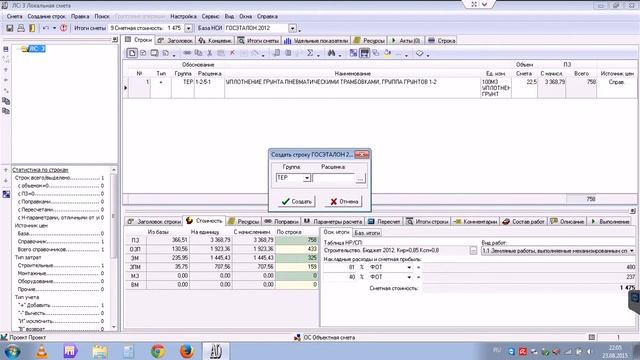Viewport: 640px width, 360px height.
Task: Open the Комментарии tab
Action: (x=476, y=221)
